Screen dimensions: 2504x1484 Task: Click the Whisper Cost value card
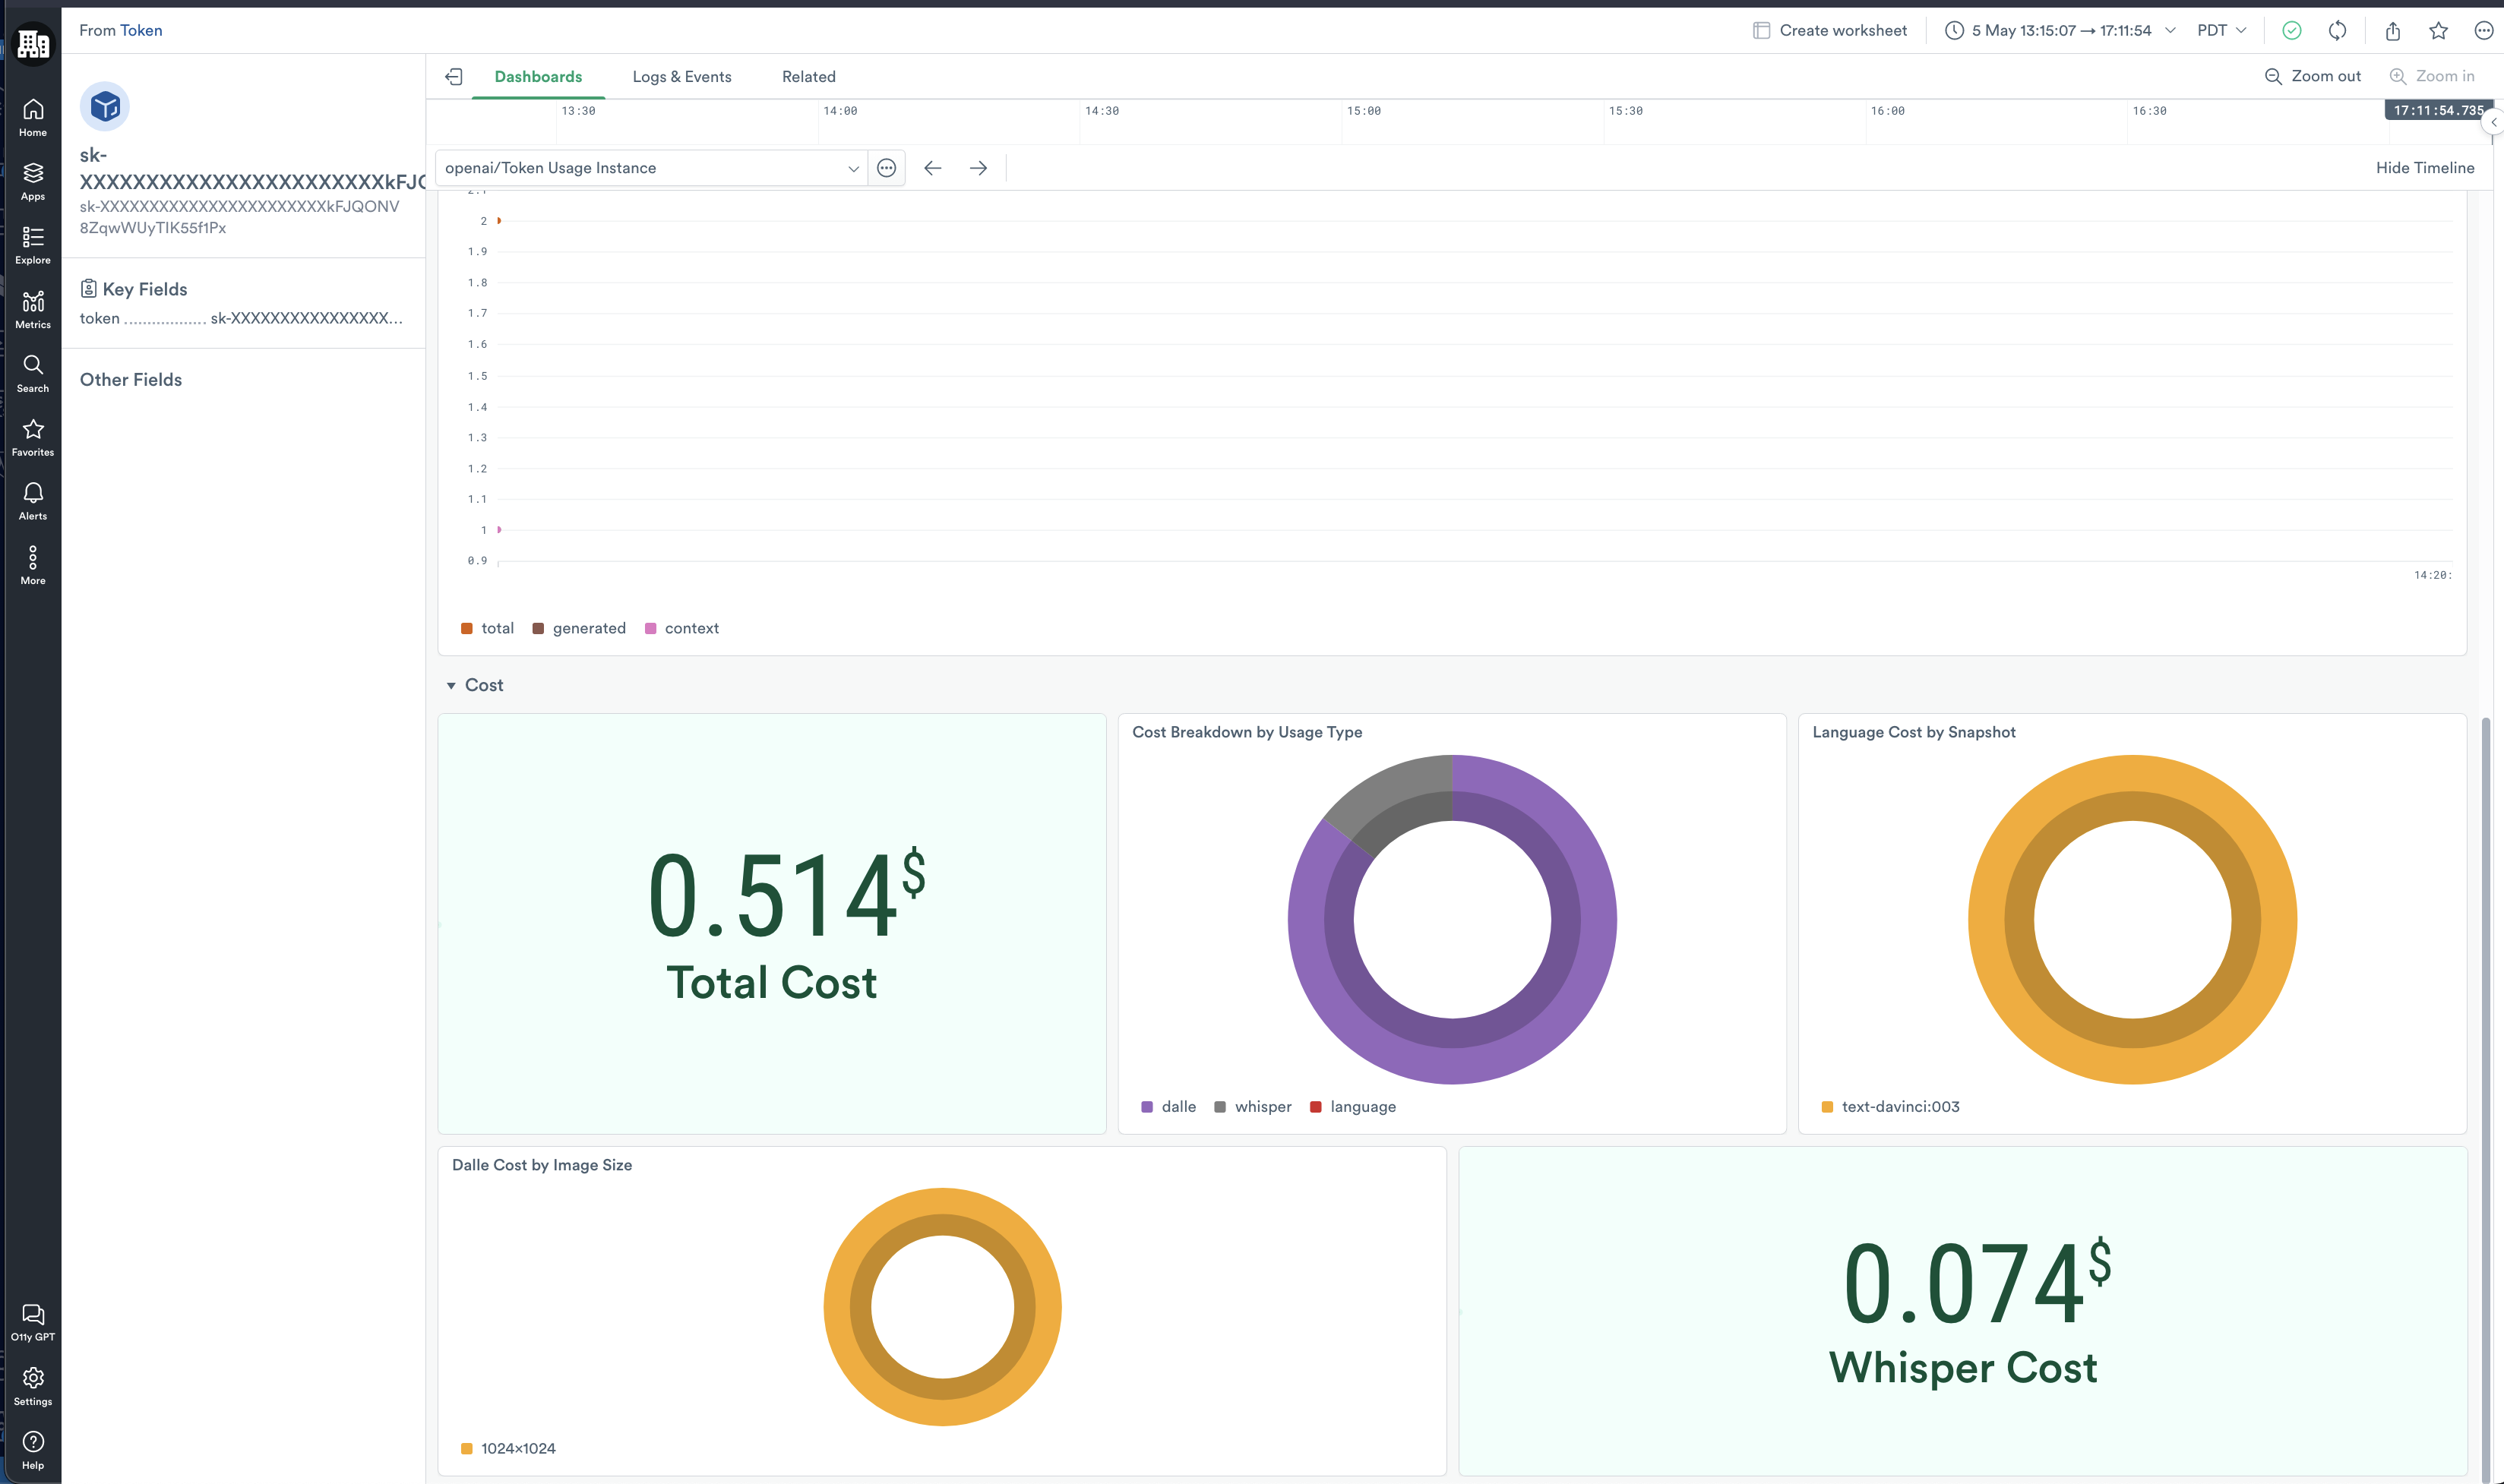tap(1963, 1311)
